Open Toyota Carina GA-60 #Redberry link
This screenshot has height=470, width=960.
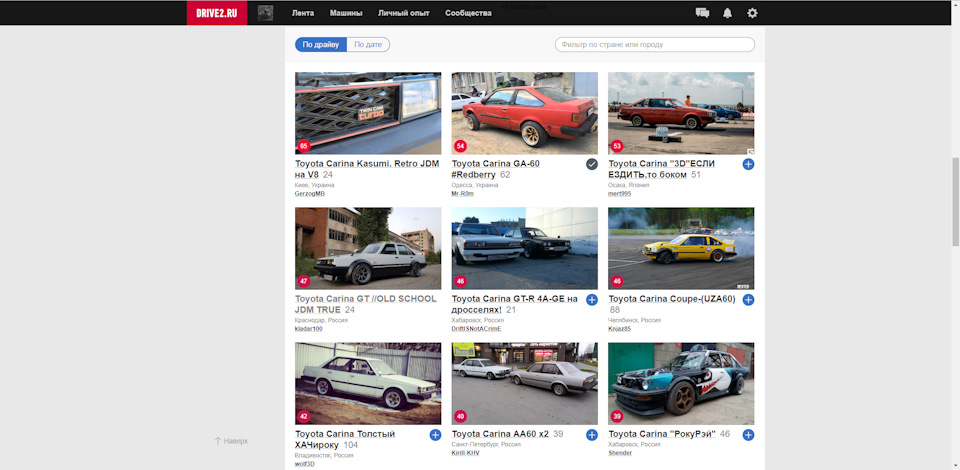point(495,169)
